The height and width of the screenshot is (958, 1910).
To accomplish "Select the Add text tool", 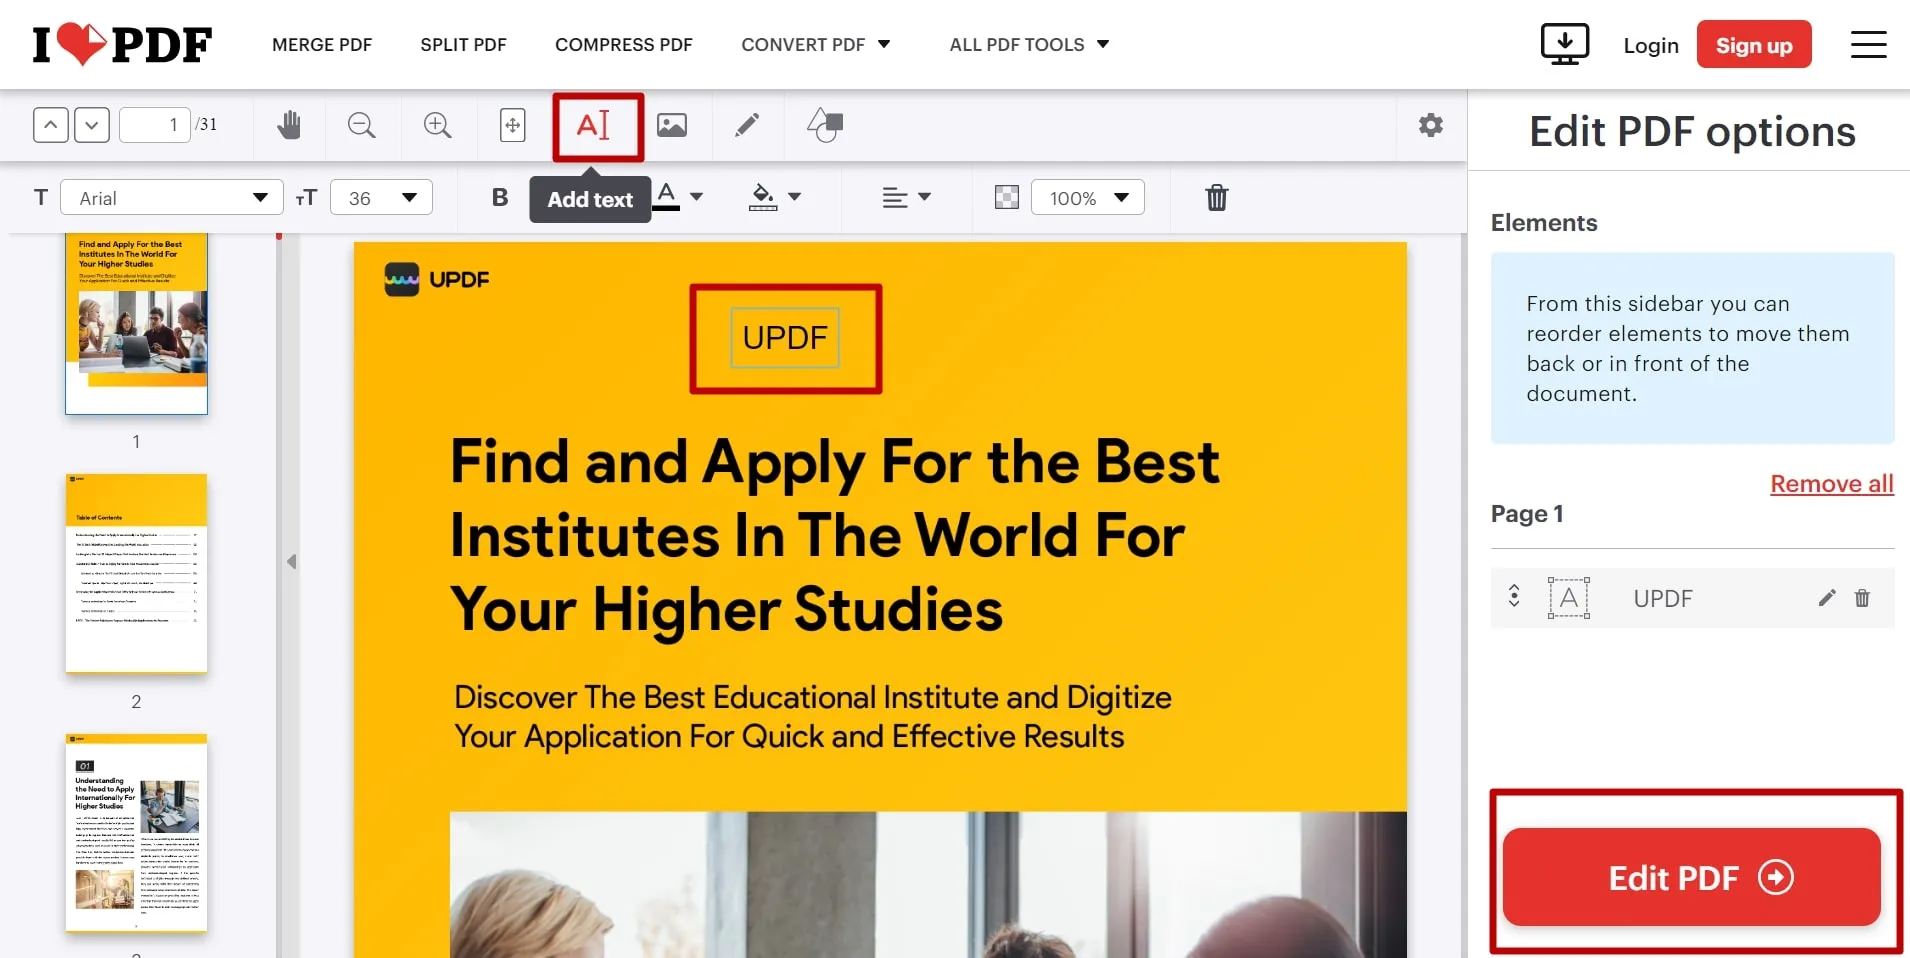I will tap(594, 125).
